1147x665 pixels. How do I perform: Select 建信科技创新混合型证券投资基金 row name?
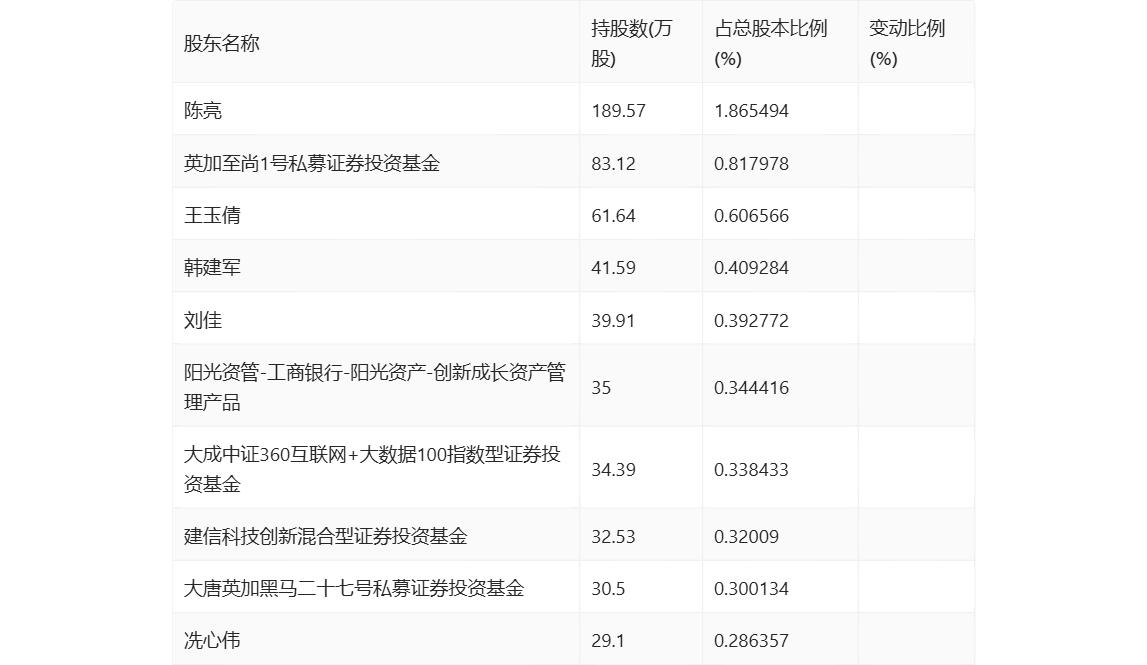pyautogui.click(x=326, y=536)
